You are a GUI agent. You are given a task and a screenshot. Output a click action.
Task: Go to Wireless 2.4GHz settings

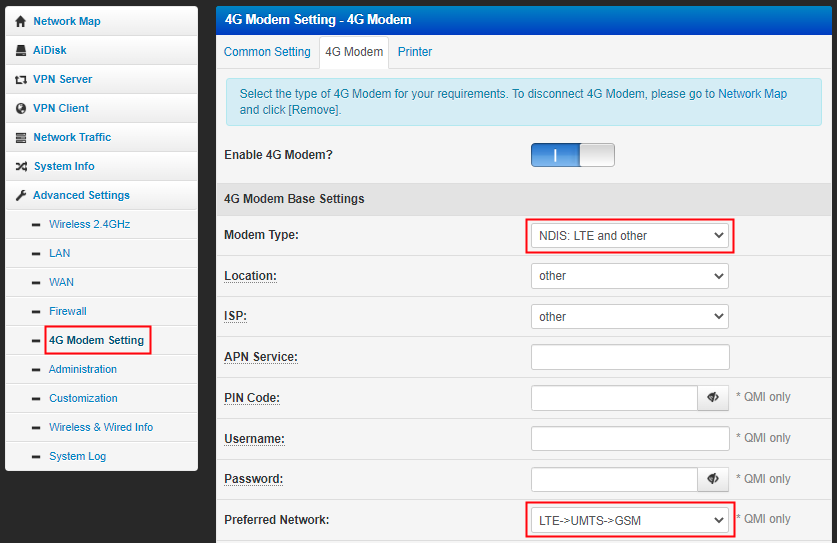pos(89,224)
